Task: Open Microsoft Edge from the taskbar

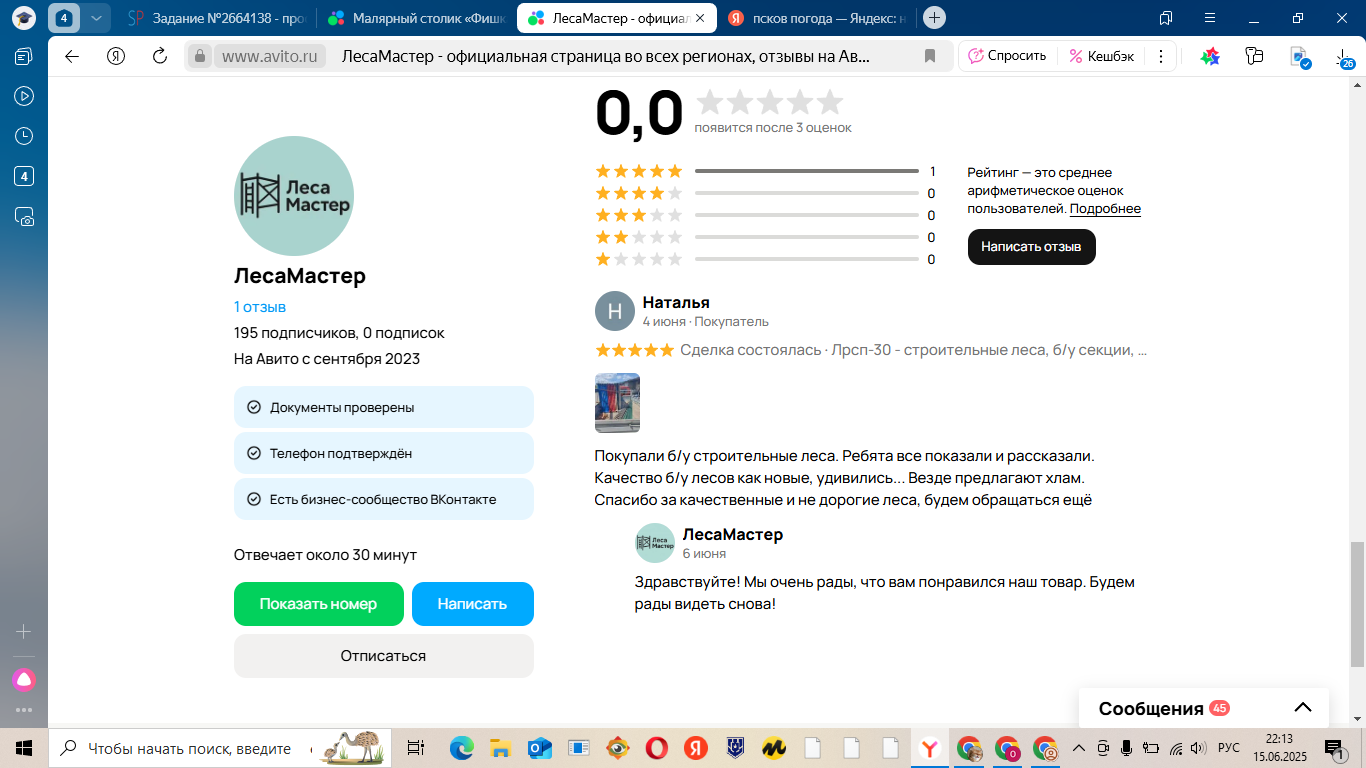Action: [461, 748]
